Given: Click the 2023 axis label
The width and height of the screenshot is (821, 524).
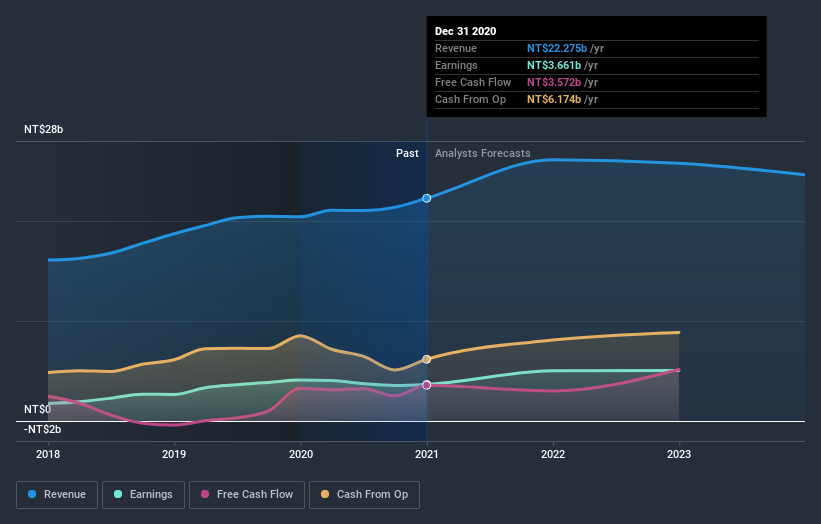Looking at the screenshot, I should coord(679,454).
